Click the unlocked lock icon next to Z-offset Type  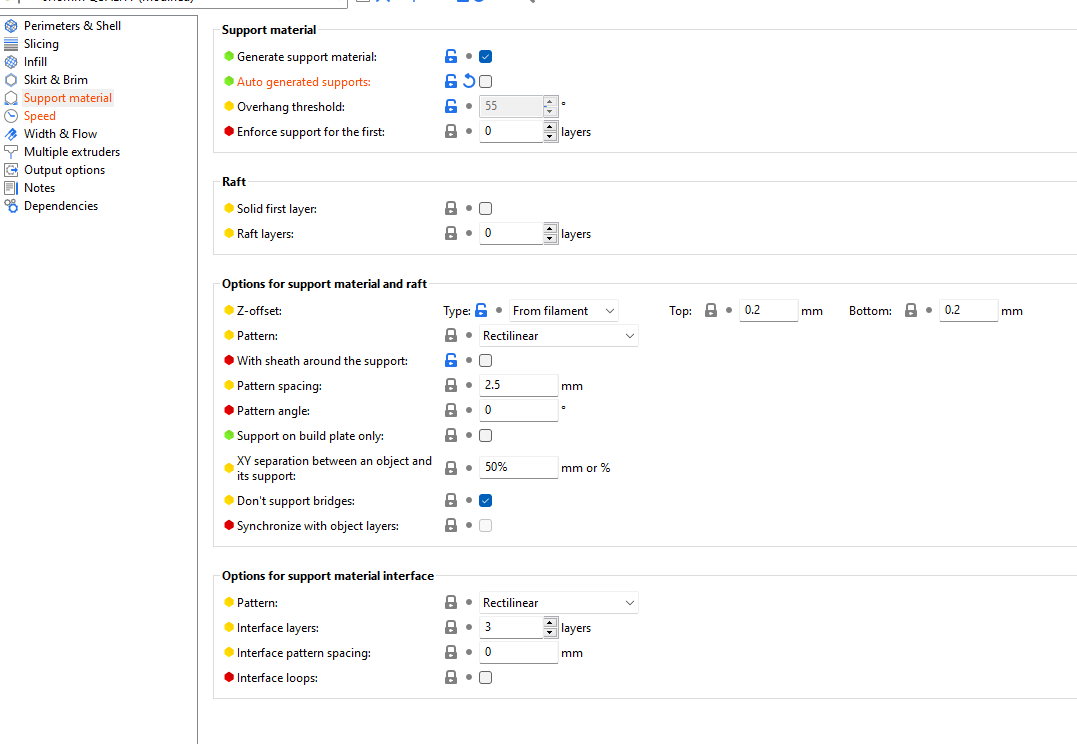(481, 311)
